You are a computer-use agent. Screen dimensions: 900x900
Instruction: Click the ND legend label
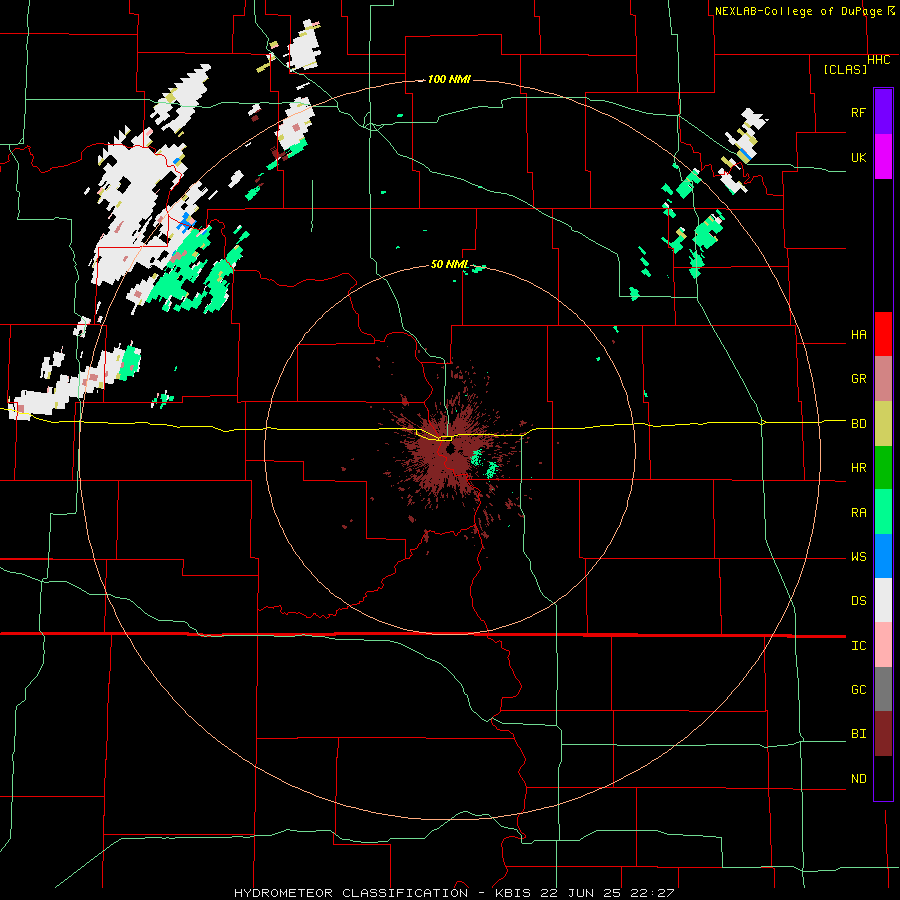858,779
